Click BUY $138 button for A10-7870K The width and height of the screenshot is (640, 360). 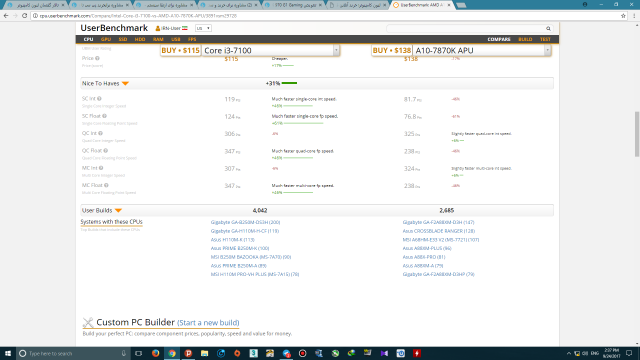[391, 51]
